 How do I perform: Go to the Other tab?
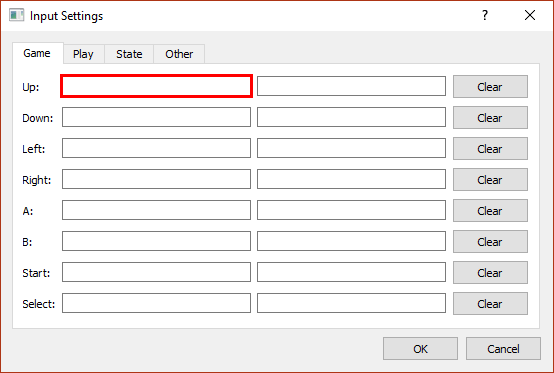(179, 54)
